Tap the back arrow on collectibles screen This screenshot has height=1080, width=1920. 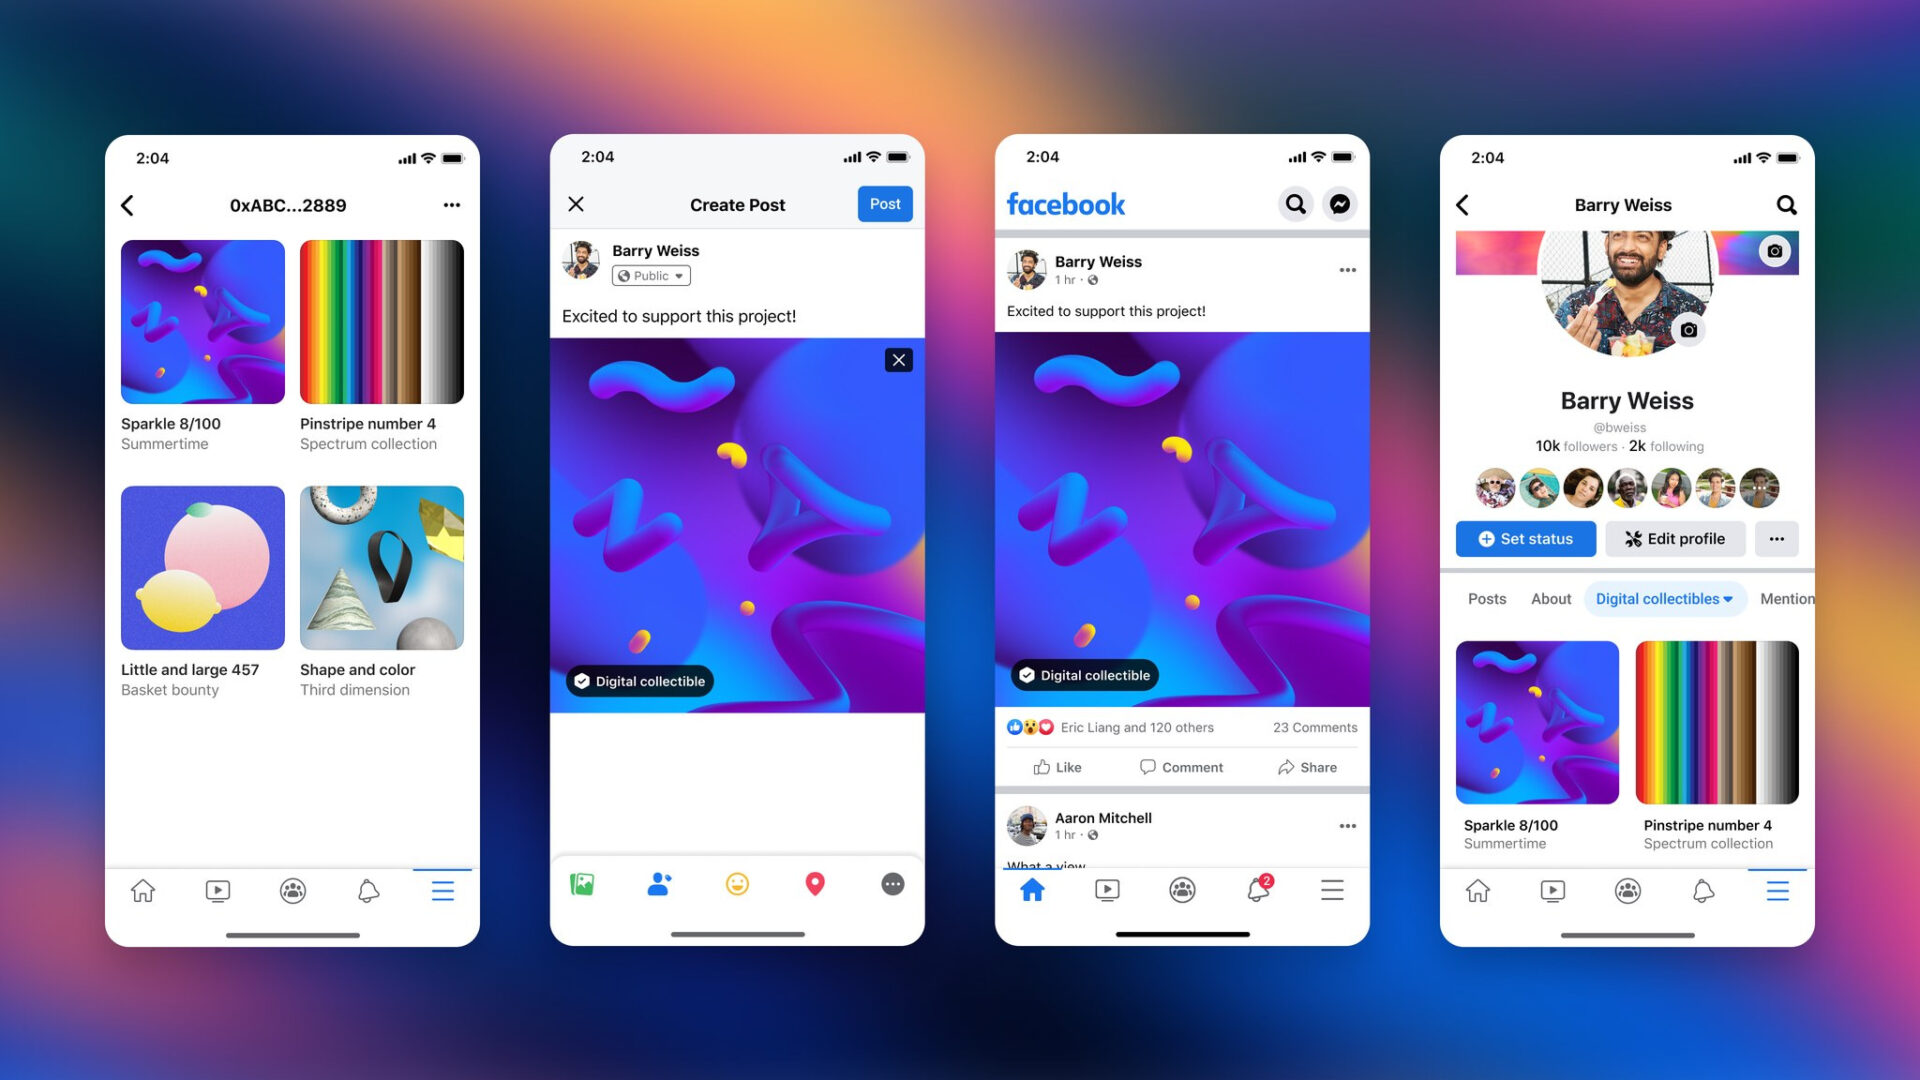pyautogui.click(x=128, y=202)
